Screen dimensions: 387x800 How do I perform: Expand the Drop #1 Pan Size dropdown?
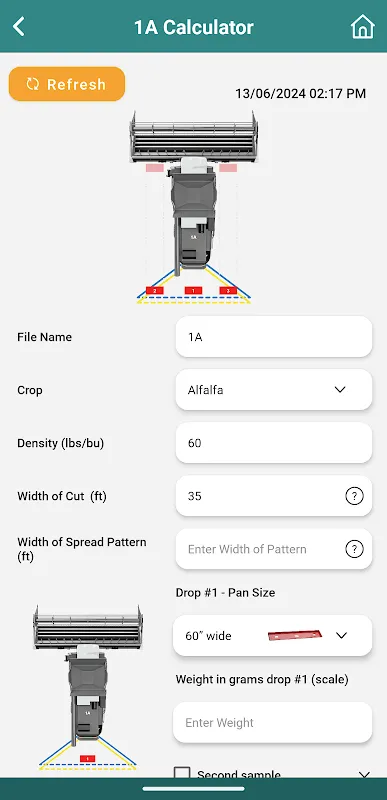(x=273, y=636)
